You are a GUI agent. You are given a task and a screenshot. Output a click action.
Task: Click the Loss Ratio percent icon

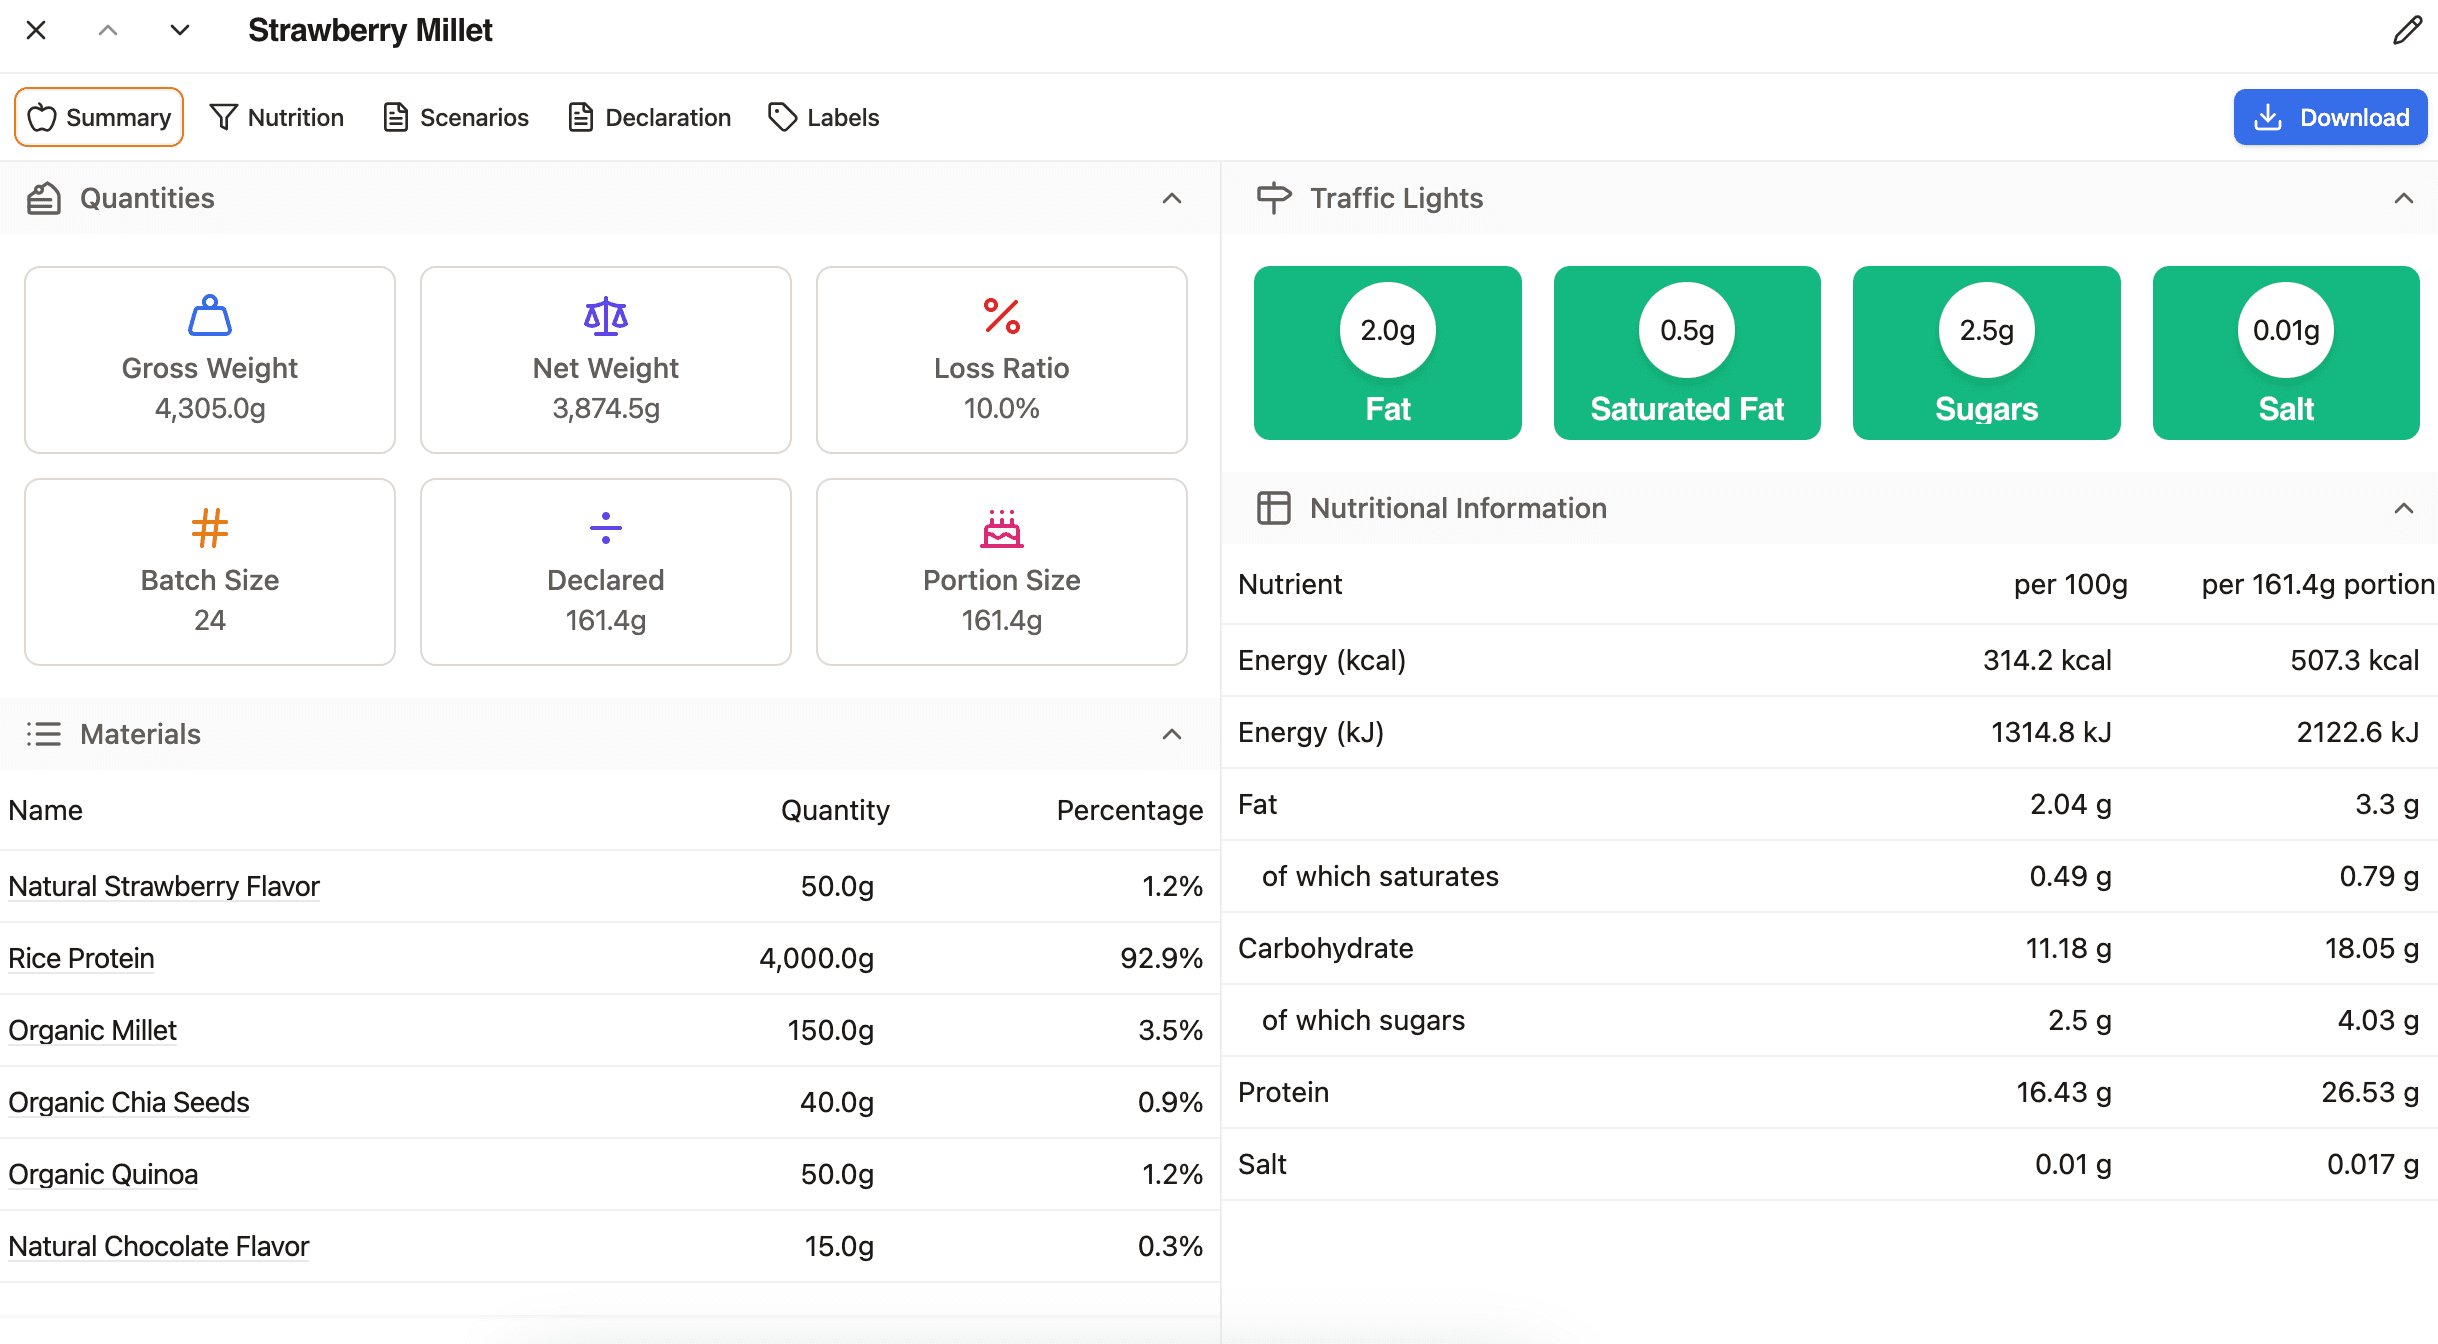pos(1001,317)
